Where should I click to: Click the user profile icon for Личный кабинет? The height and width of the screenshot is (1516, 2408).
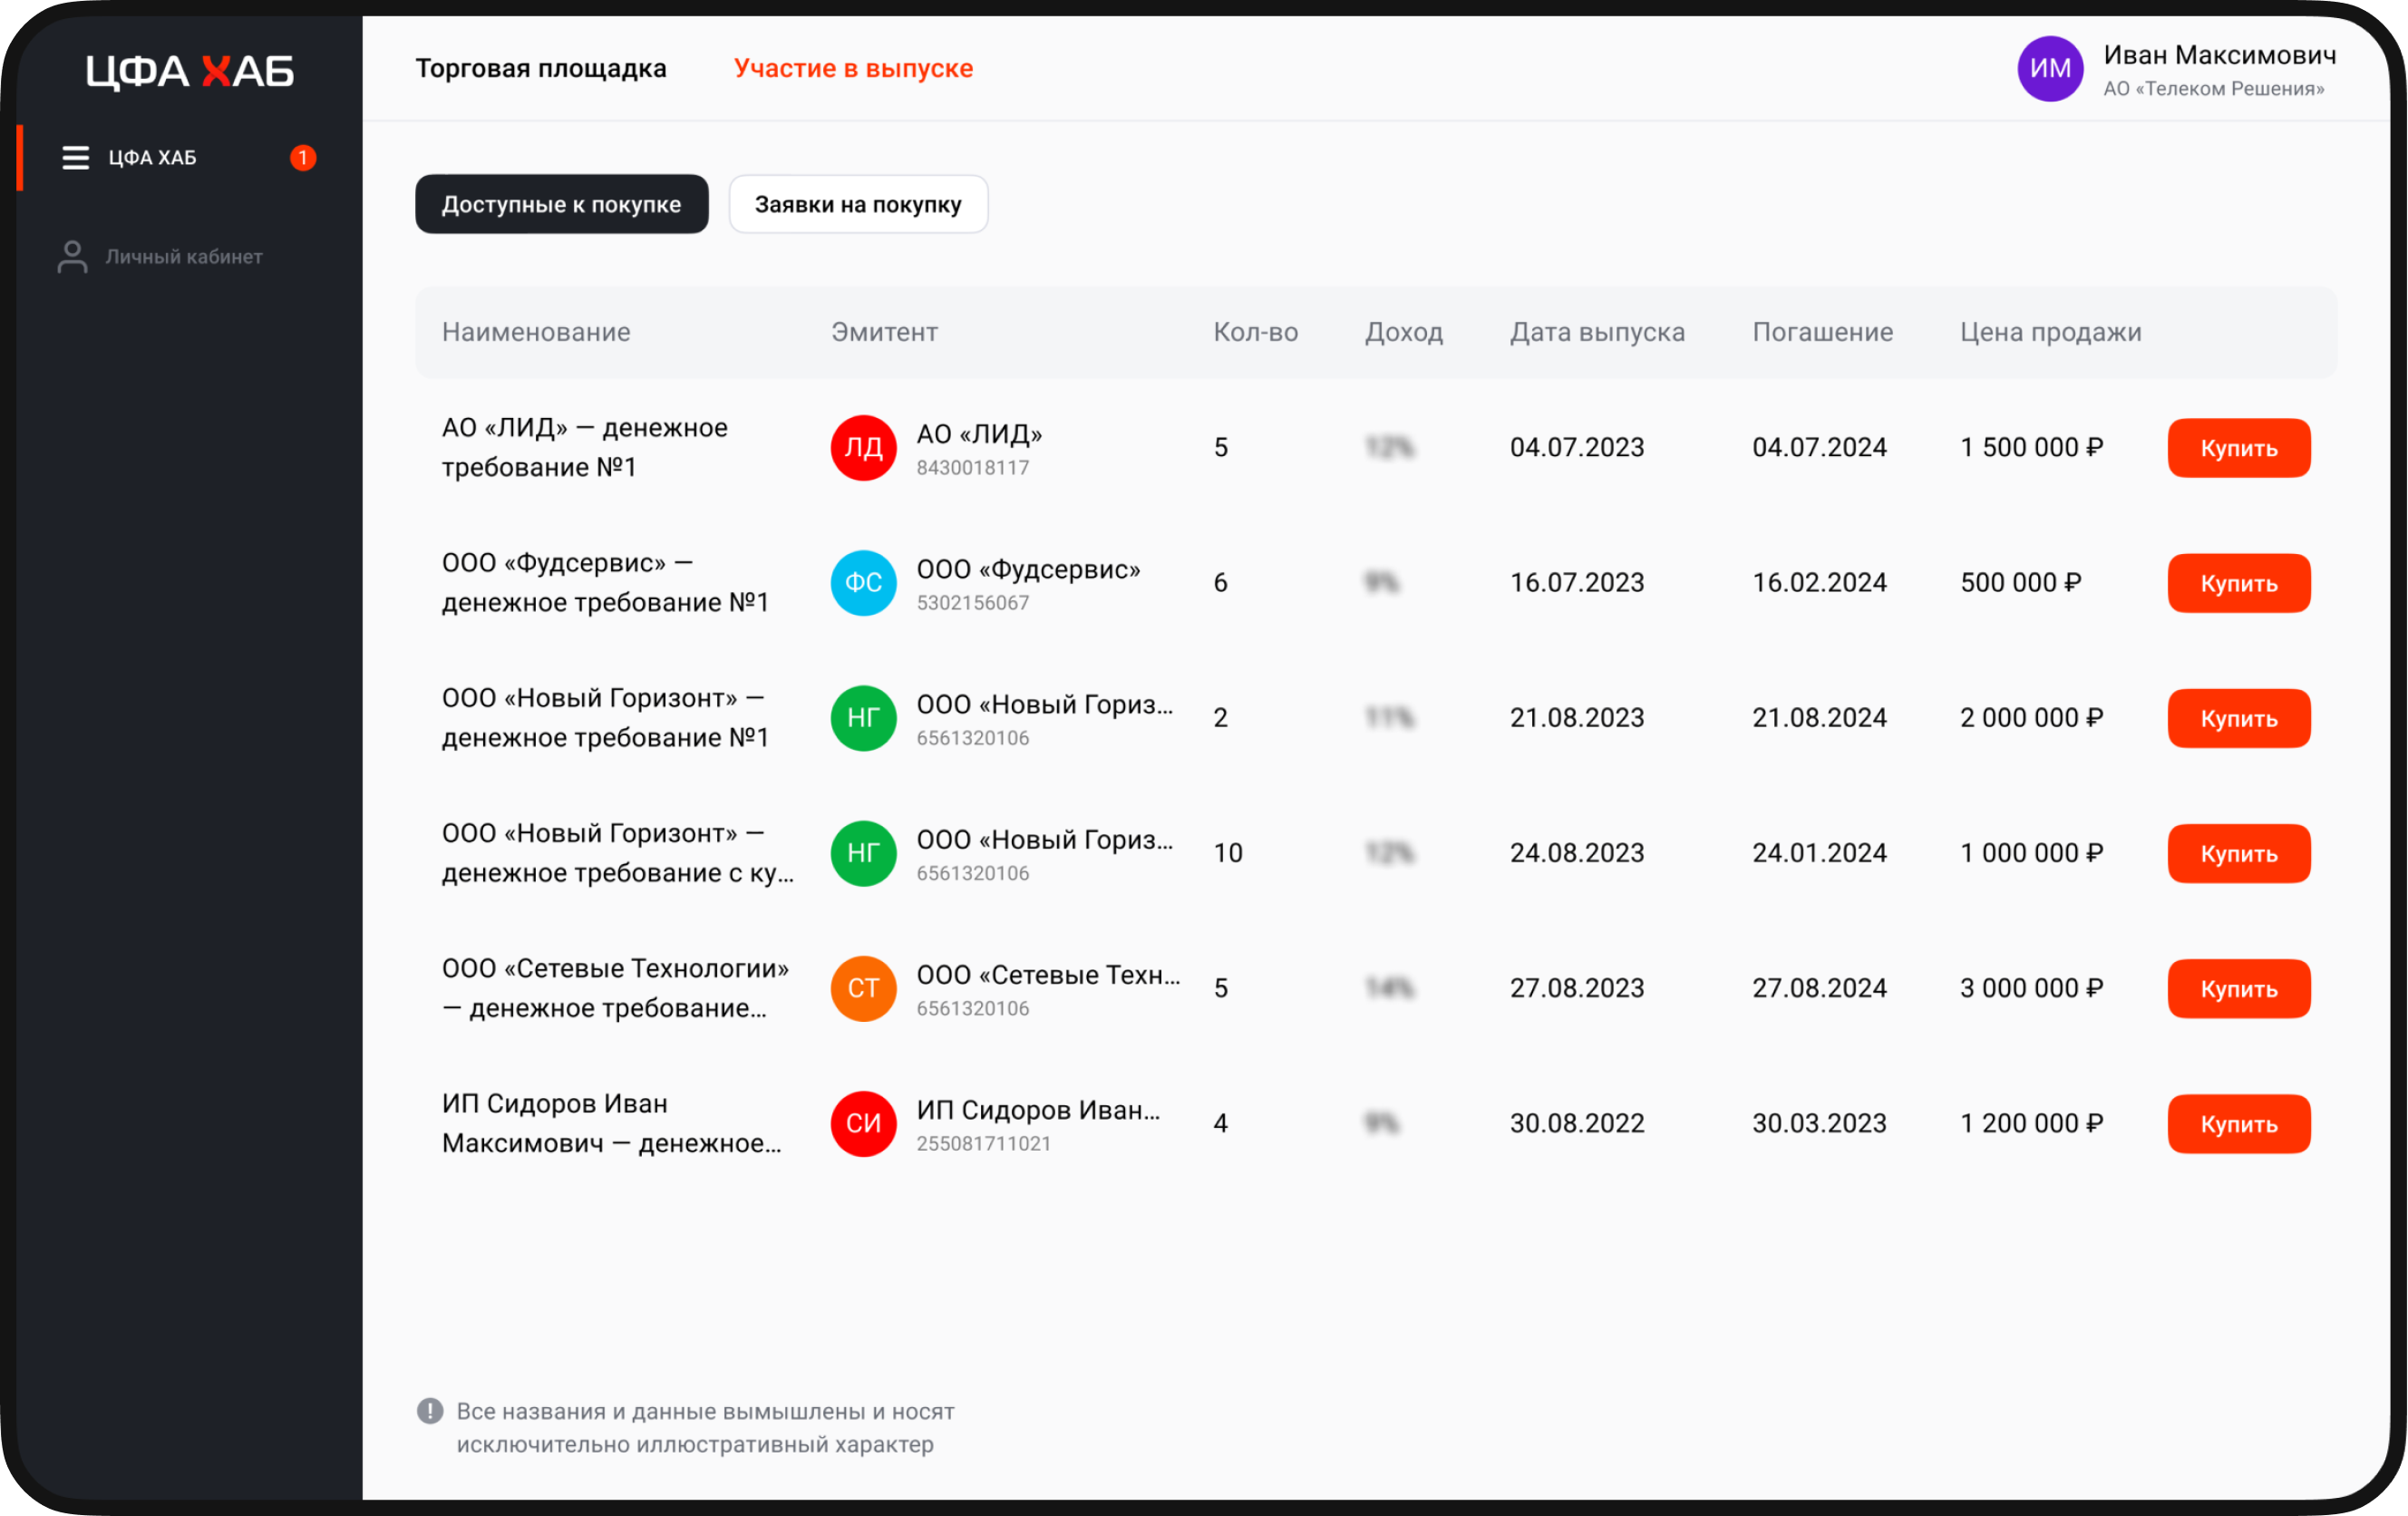coord(72,257)
